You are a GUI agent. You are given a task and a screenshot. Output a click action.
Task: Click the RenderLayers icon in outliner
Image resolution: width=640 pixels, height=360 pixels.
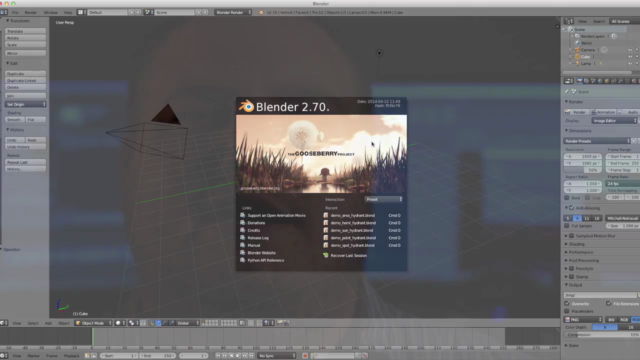578,36
